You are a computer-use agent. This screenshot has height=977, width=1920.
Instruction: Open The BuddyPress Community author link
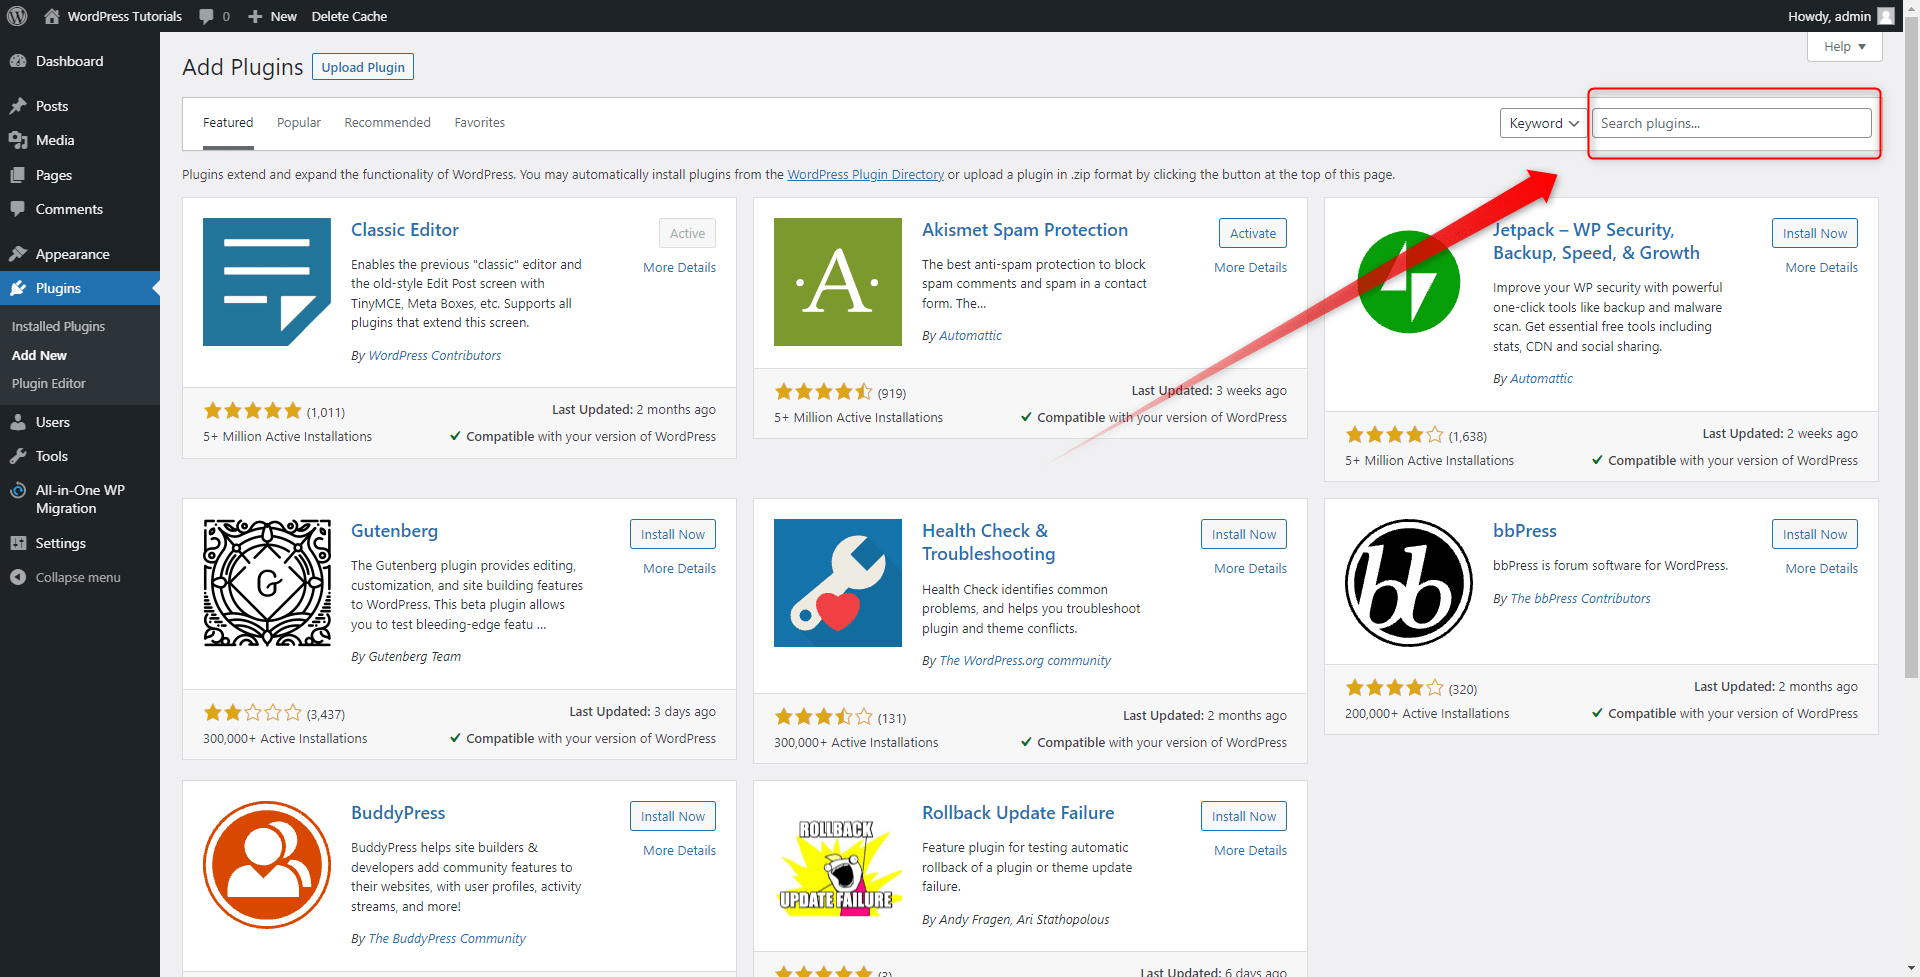[447, 938]
